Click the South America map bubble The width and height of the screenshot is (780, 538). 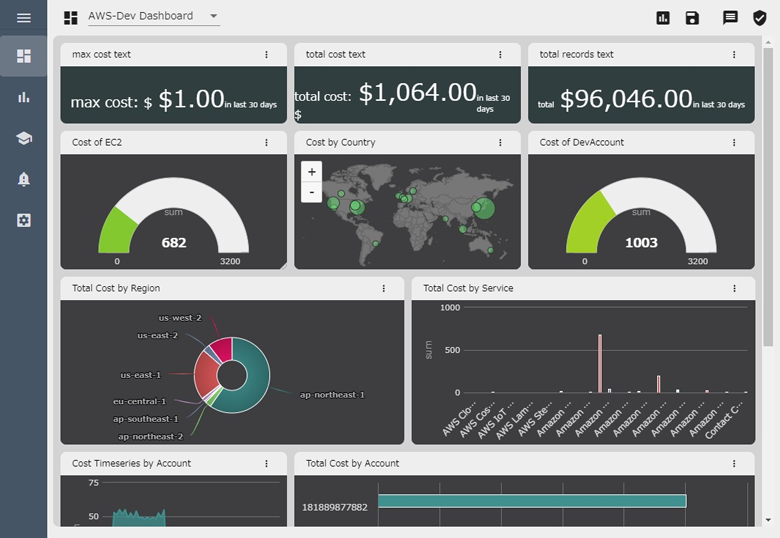[376, 244]
